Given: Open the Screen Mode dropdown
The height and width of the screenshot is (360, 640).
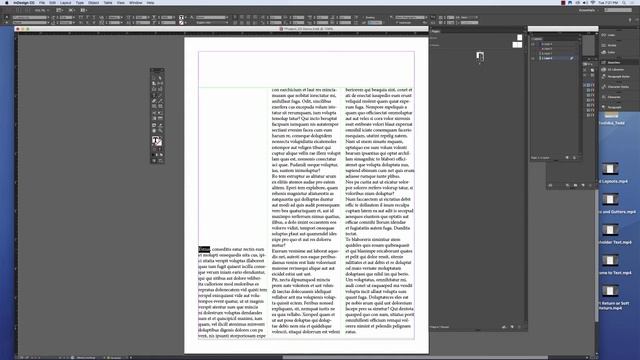Looking at the screenshot, I should [x=72, y=10].
